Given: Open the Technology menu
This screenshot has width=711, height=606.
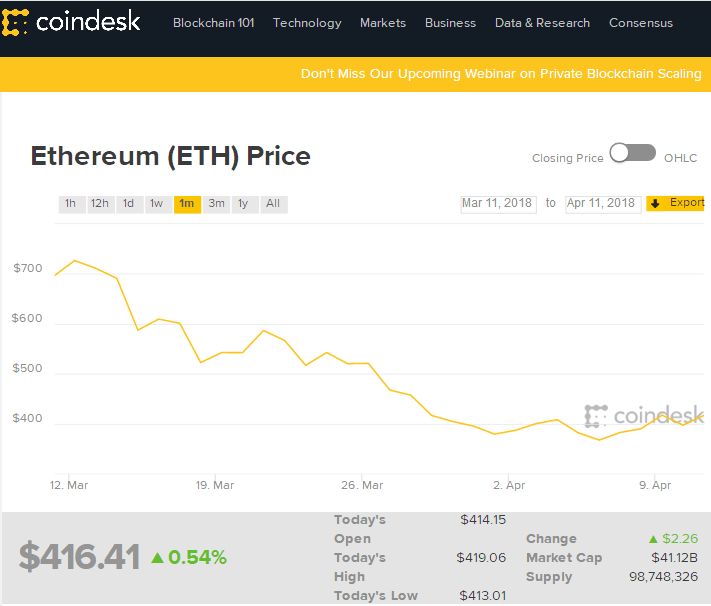Looking at the screenshot, I should (x=307, y=23).
